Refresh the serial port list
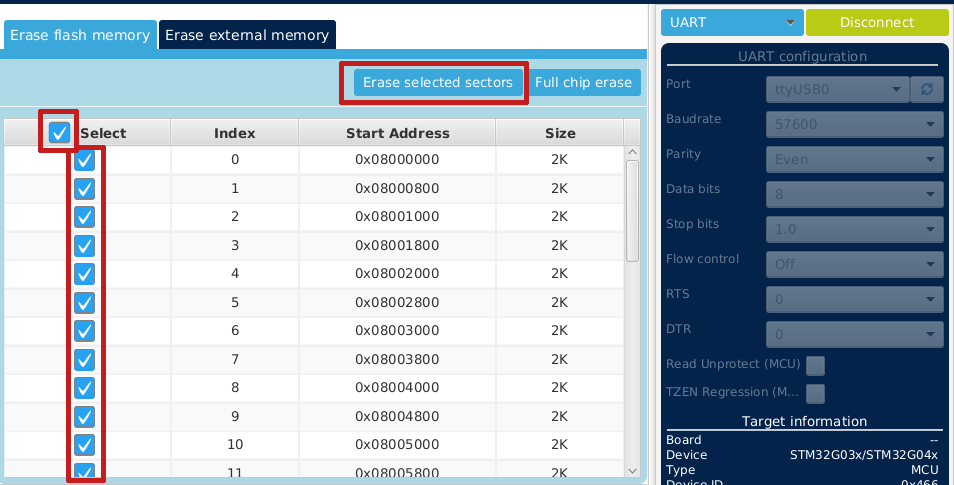The height and width of the screenshot is (485, 954). [927, 89]
